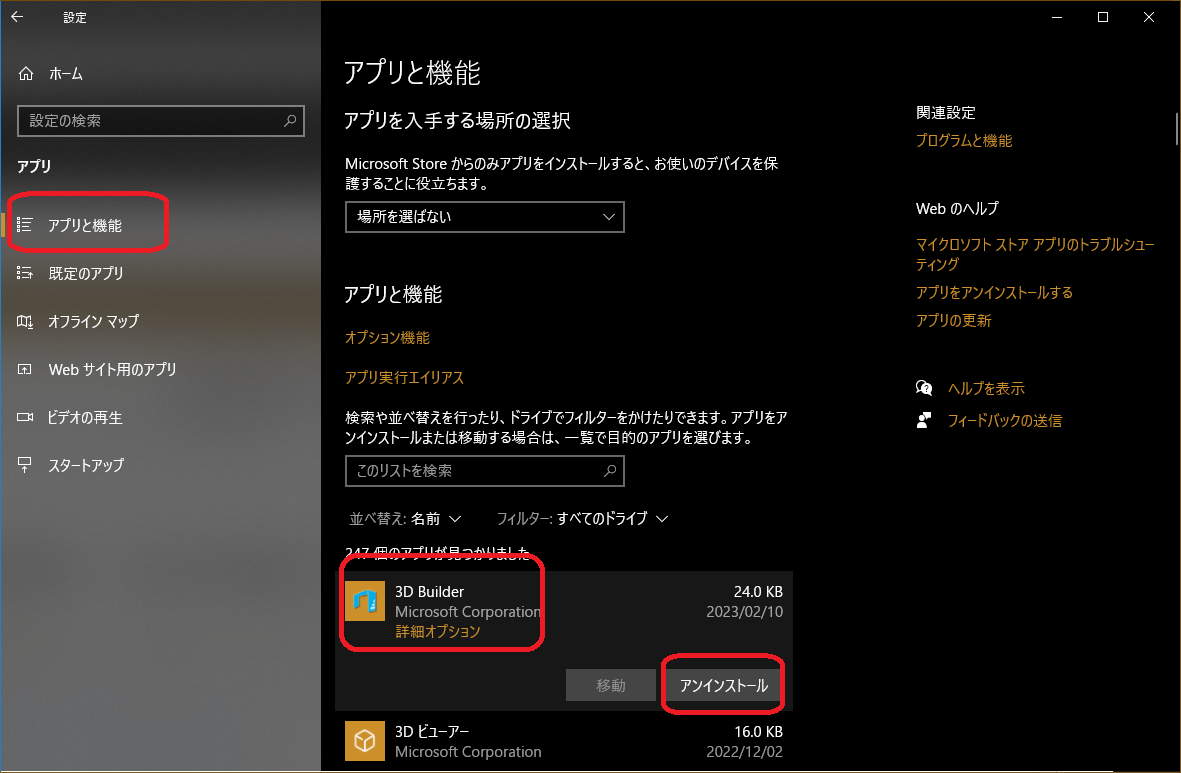Select the 3D ビューアー list entry
Screen dimensions: 1181x773
coord(563,741)
